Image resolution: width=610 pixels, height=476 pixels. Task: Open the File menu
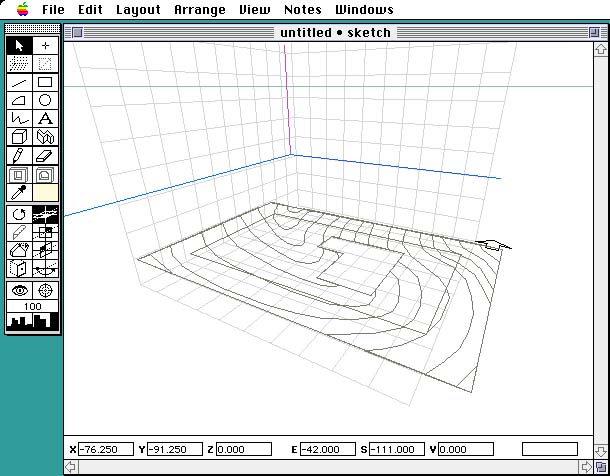click(53, 9)
